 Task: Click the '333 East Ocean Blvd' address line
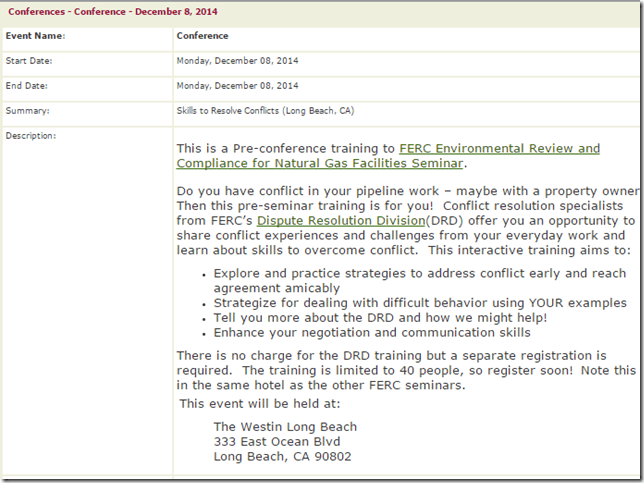[277, 442]
